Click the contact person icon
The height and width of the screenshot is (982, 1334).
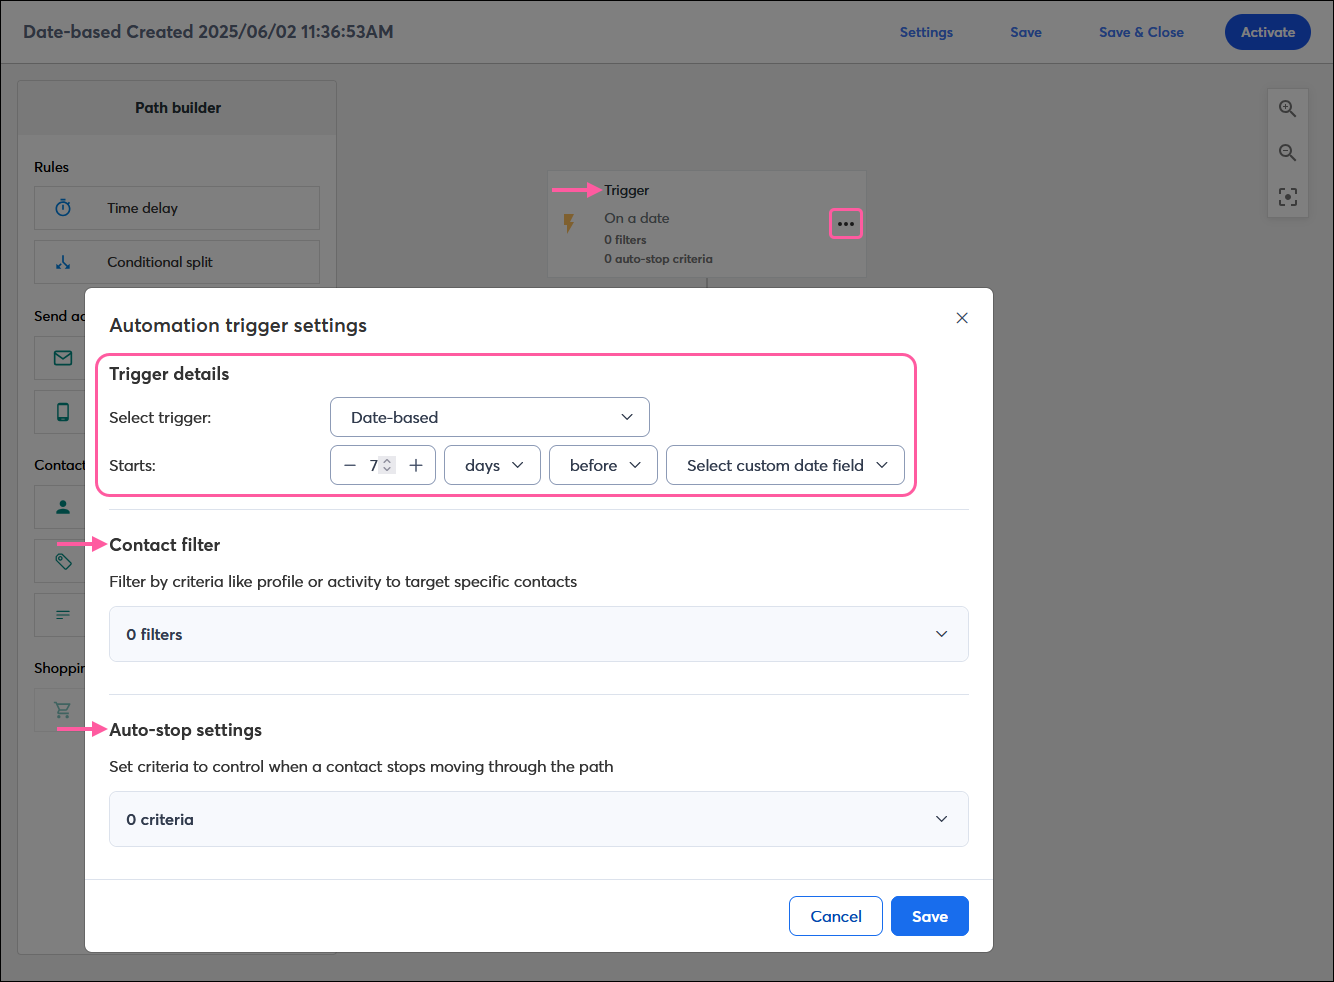point(63,507)
